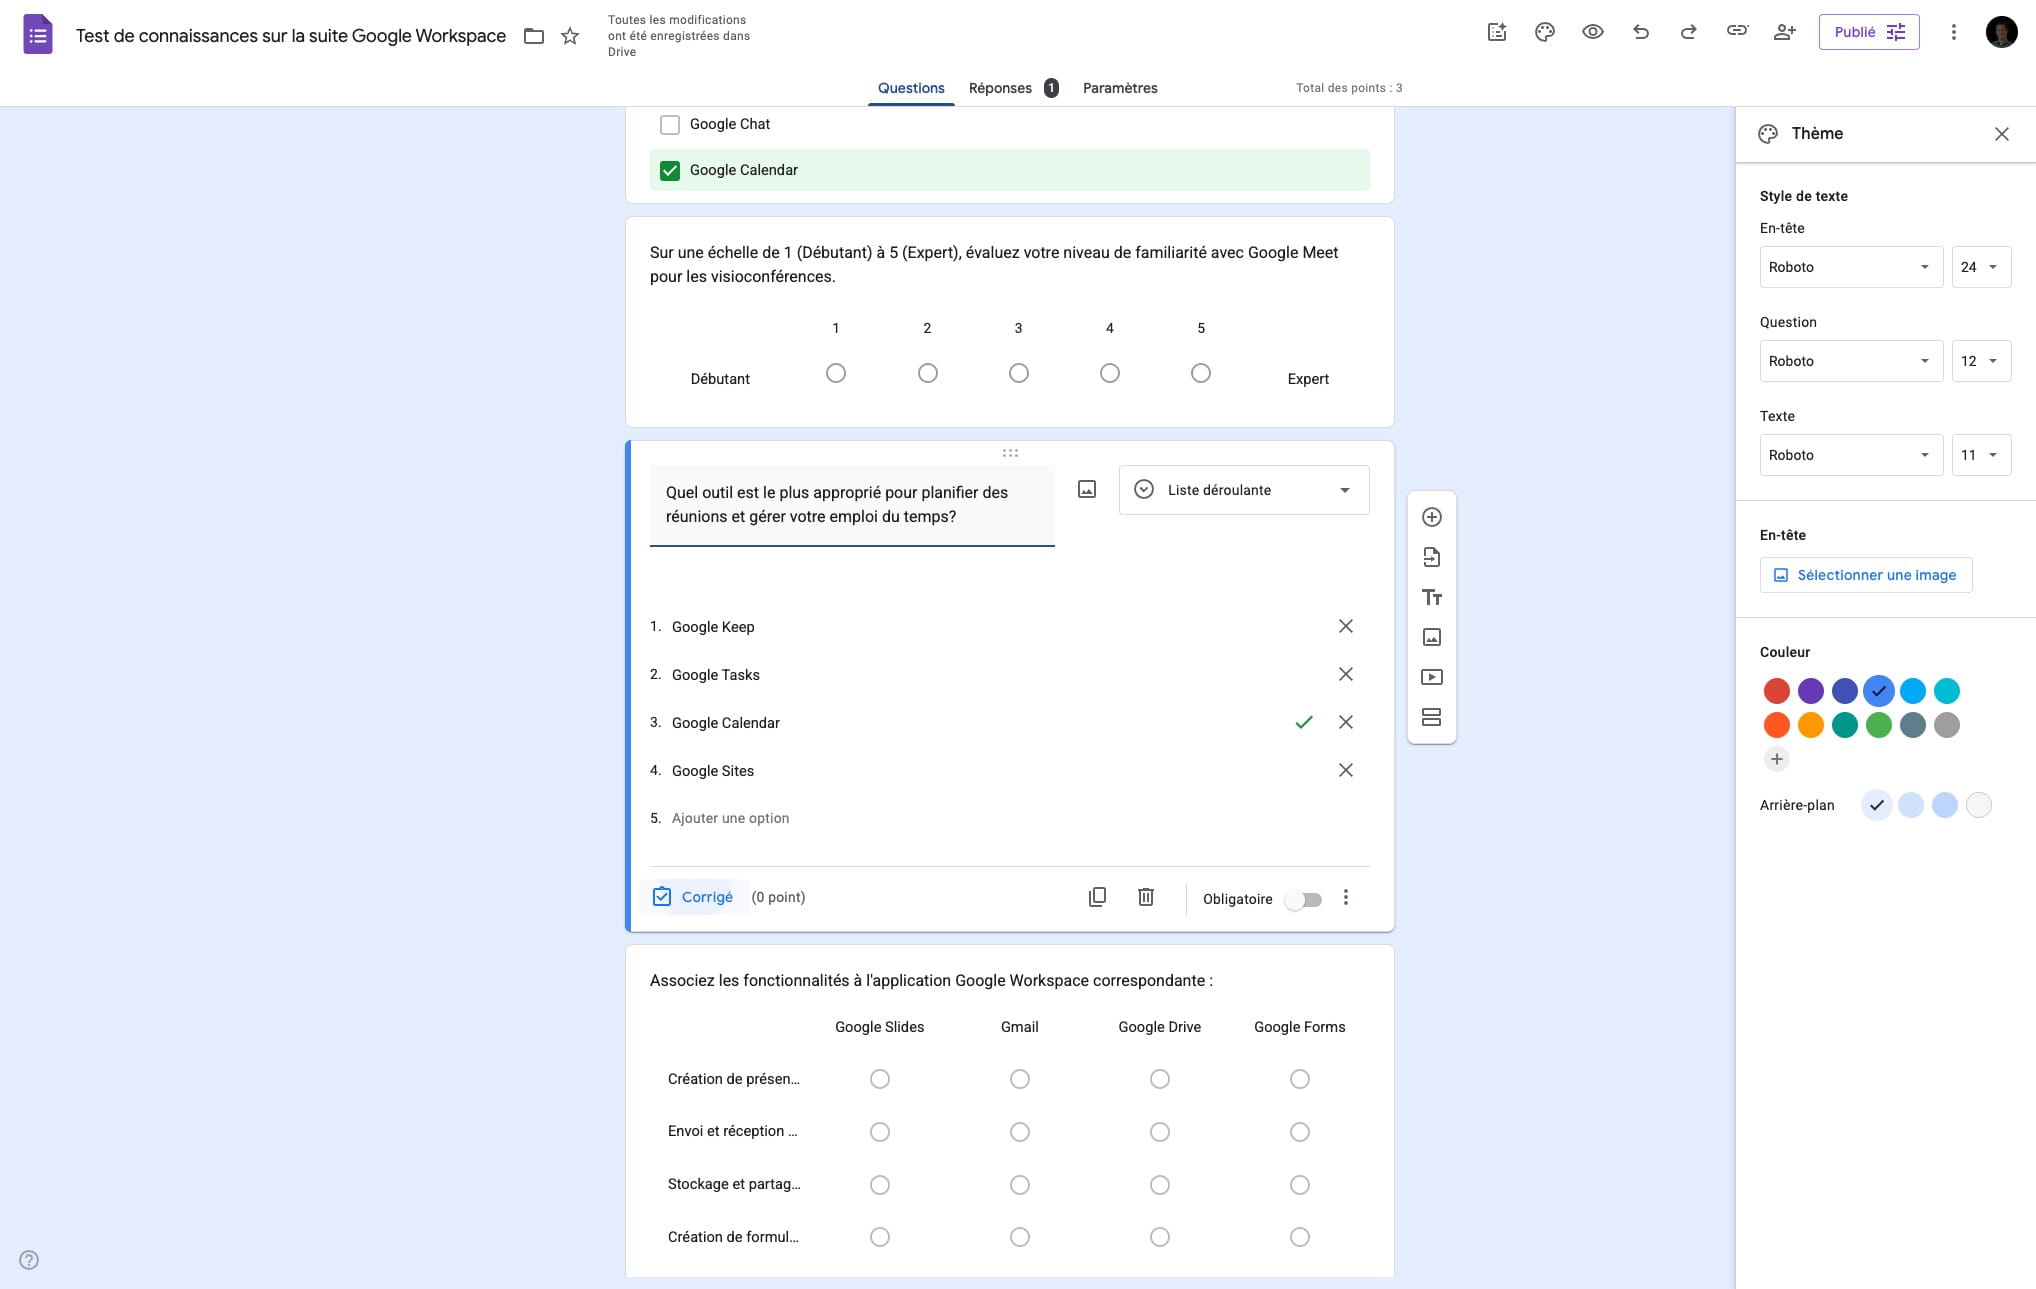
Task: Open En-tête font Roboto dropdown
Action: click(1851, 267)
